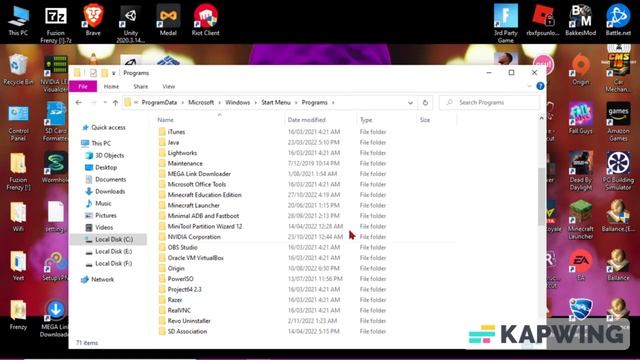Screen dimensions: 640x360
Task: Switch to the Share ribbon tab
Action: 140,87
